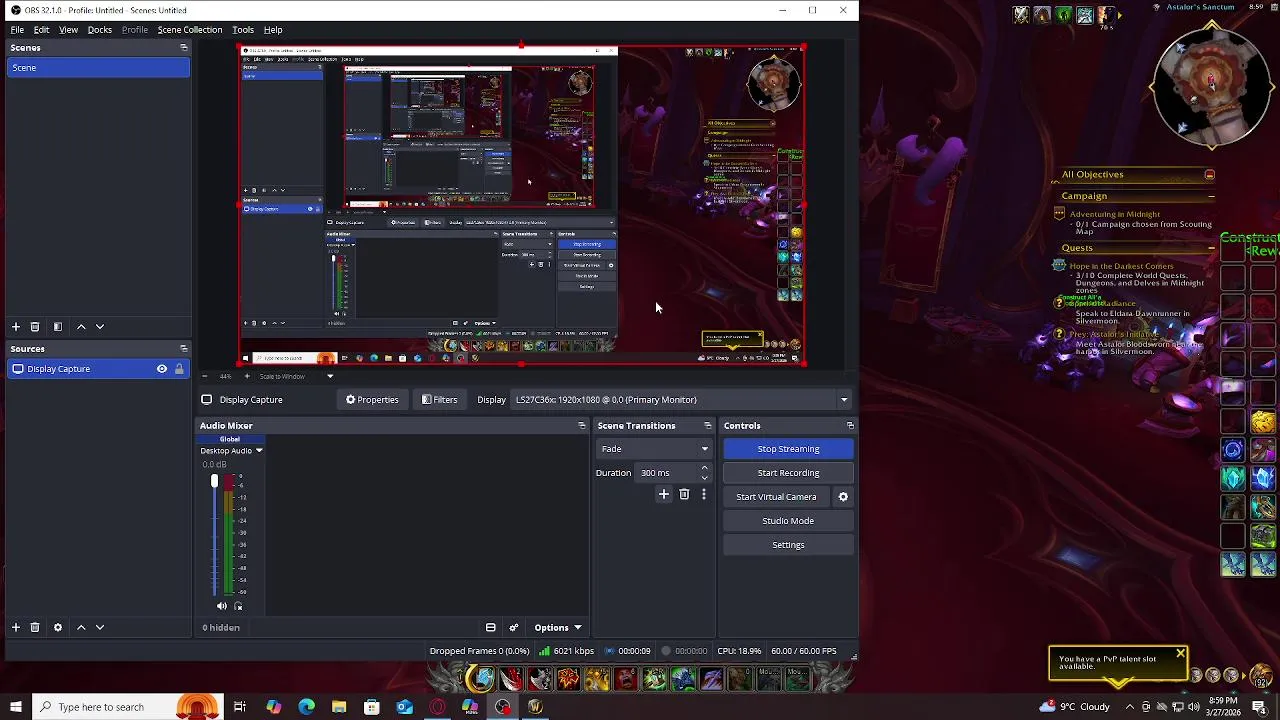Remove the selected scene with trash icon
The image size is (1280, 720).
(35, 327)
